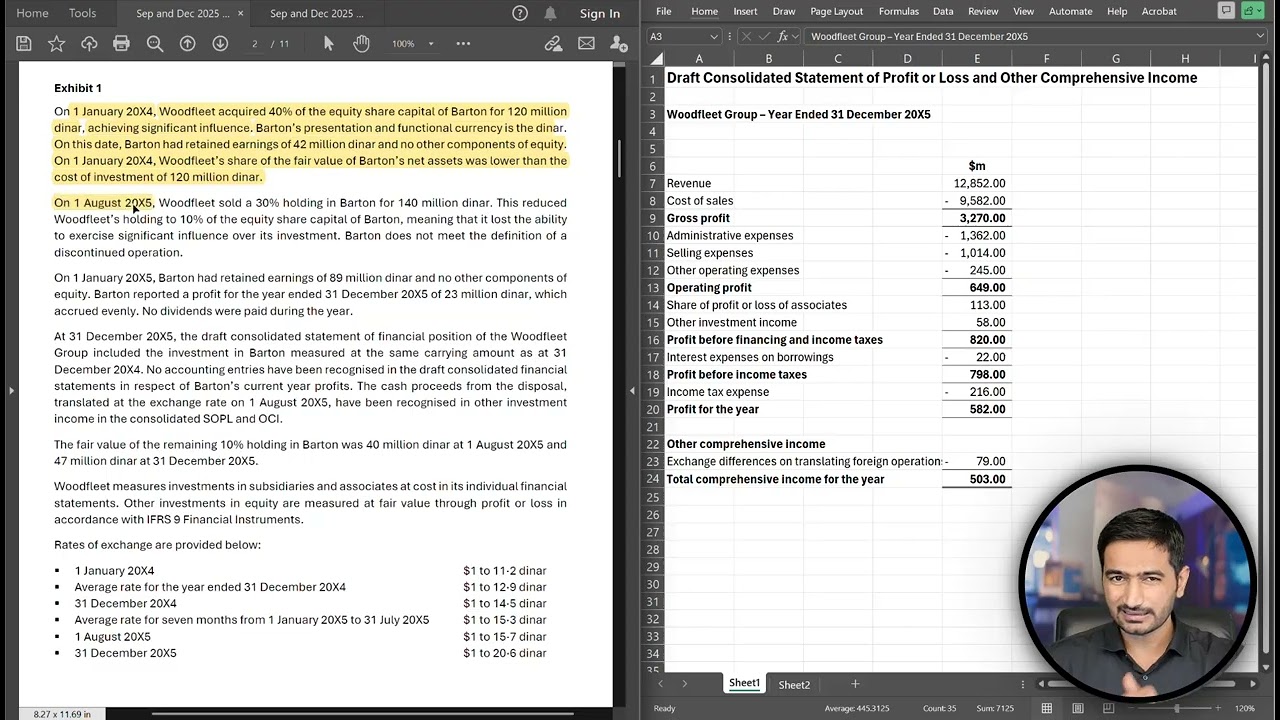Select column A header
Viewport: 1280px width, 720px height.
699,59
